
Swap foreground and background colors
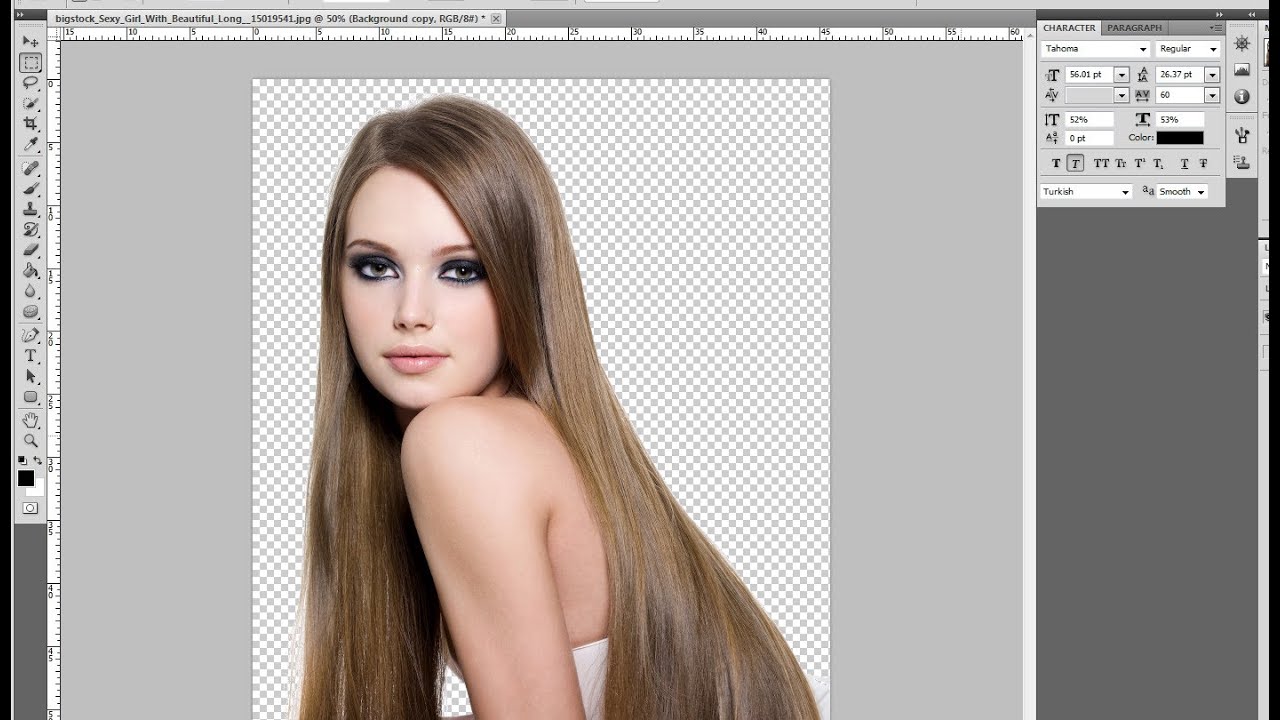click(39, 461)
